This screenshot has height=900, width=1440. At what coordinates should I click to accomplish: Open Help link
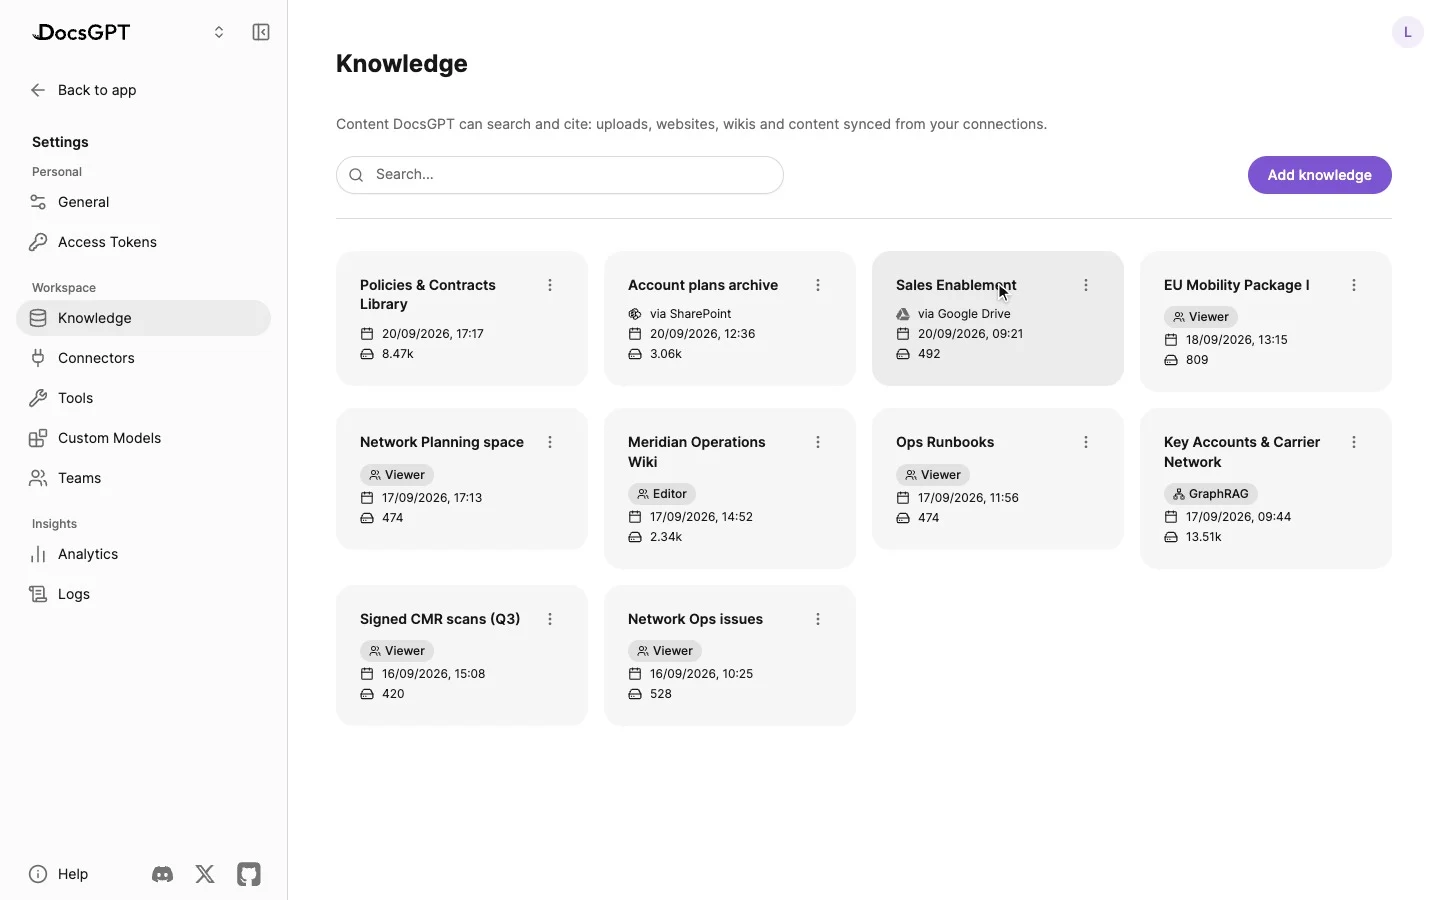59,874
